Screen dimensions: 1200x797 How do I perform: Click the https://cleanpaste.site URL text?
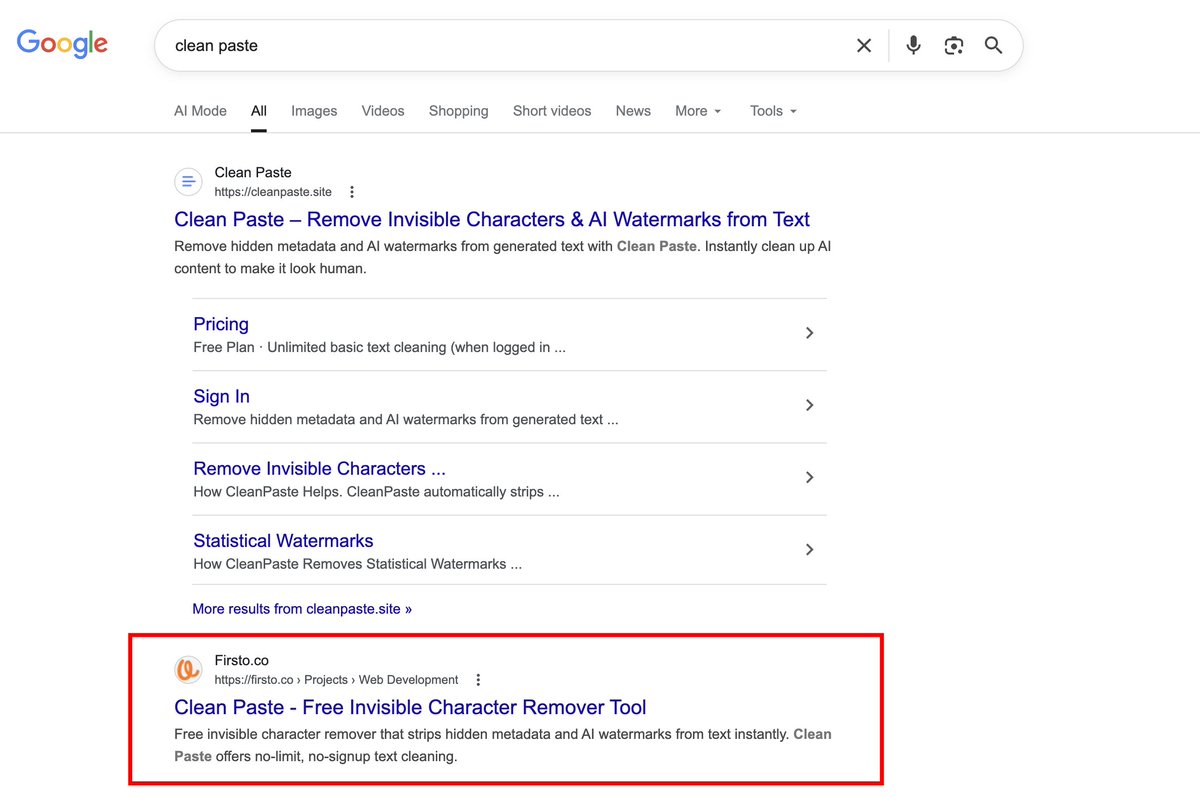coord(273,192)
